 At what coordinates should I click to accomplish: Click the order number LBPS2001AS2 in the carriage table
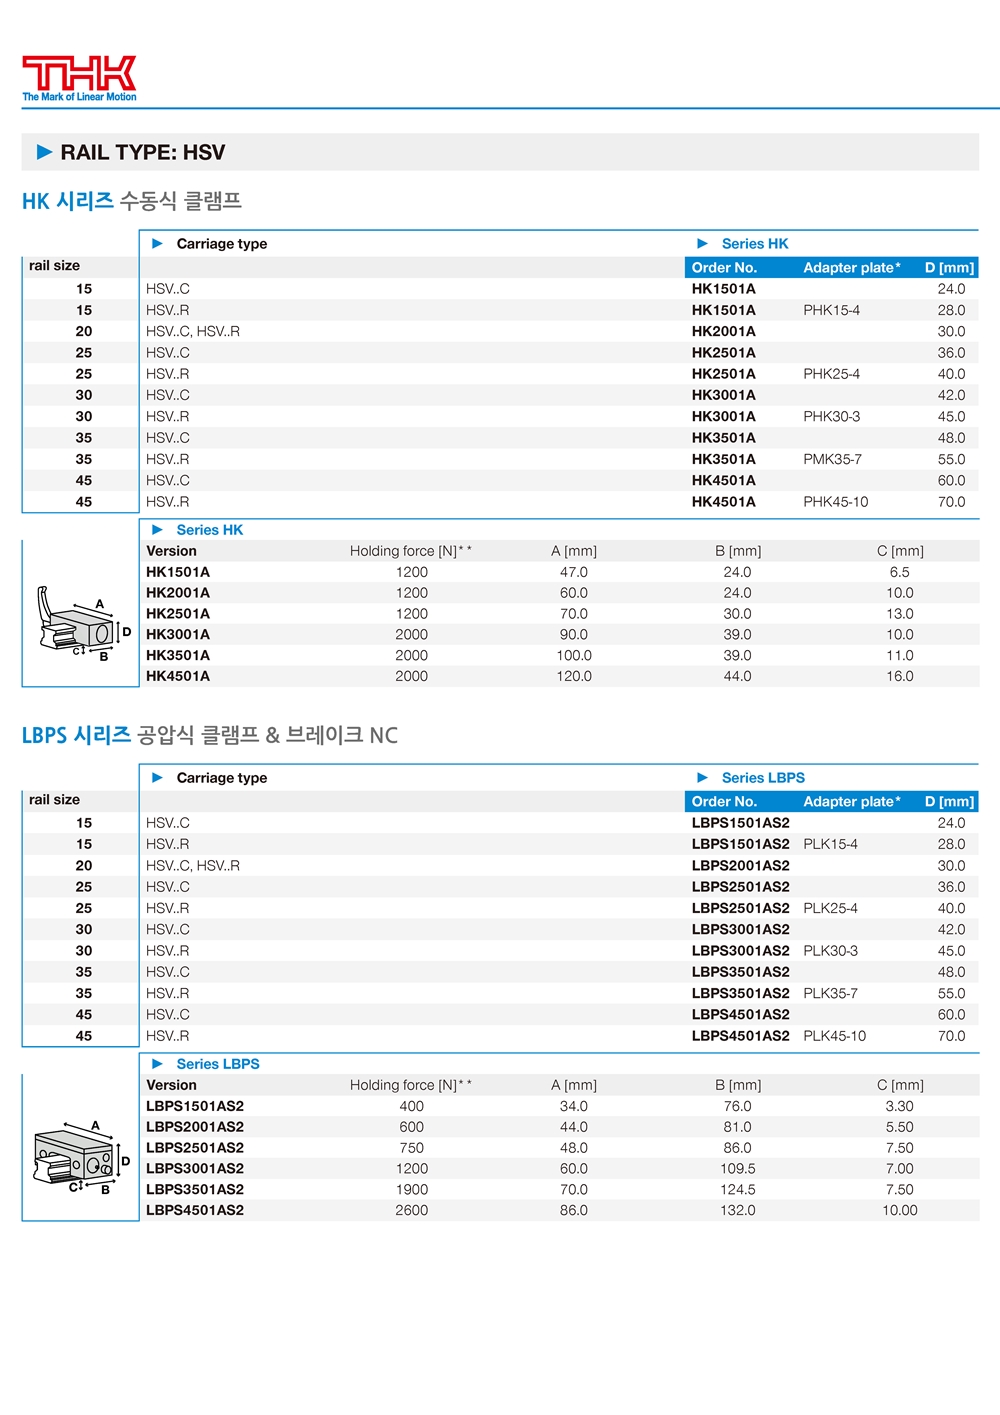click(x=741, y=865)
